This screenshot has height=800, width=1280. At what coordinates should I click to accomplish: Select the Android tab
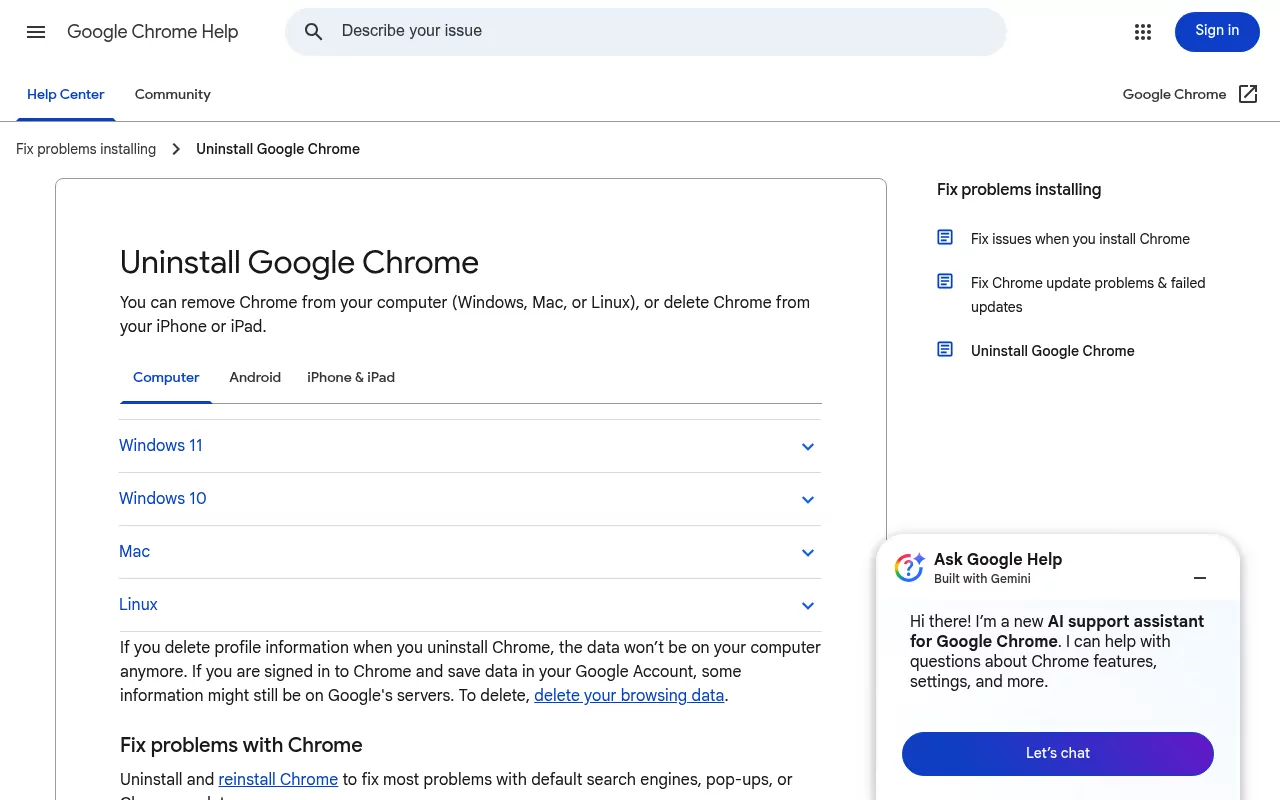point(255,378)
